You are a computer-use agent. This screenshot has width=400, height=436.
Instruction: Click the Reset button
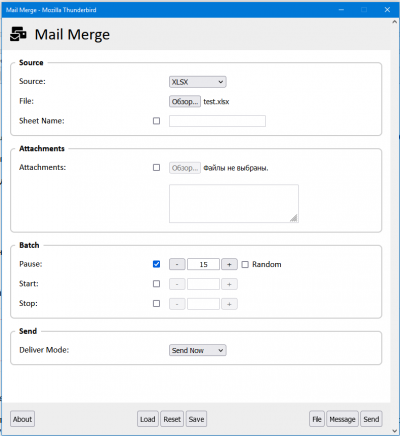172,419
